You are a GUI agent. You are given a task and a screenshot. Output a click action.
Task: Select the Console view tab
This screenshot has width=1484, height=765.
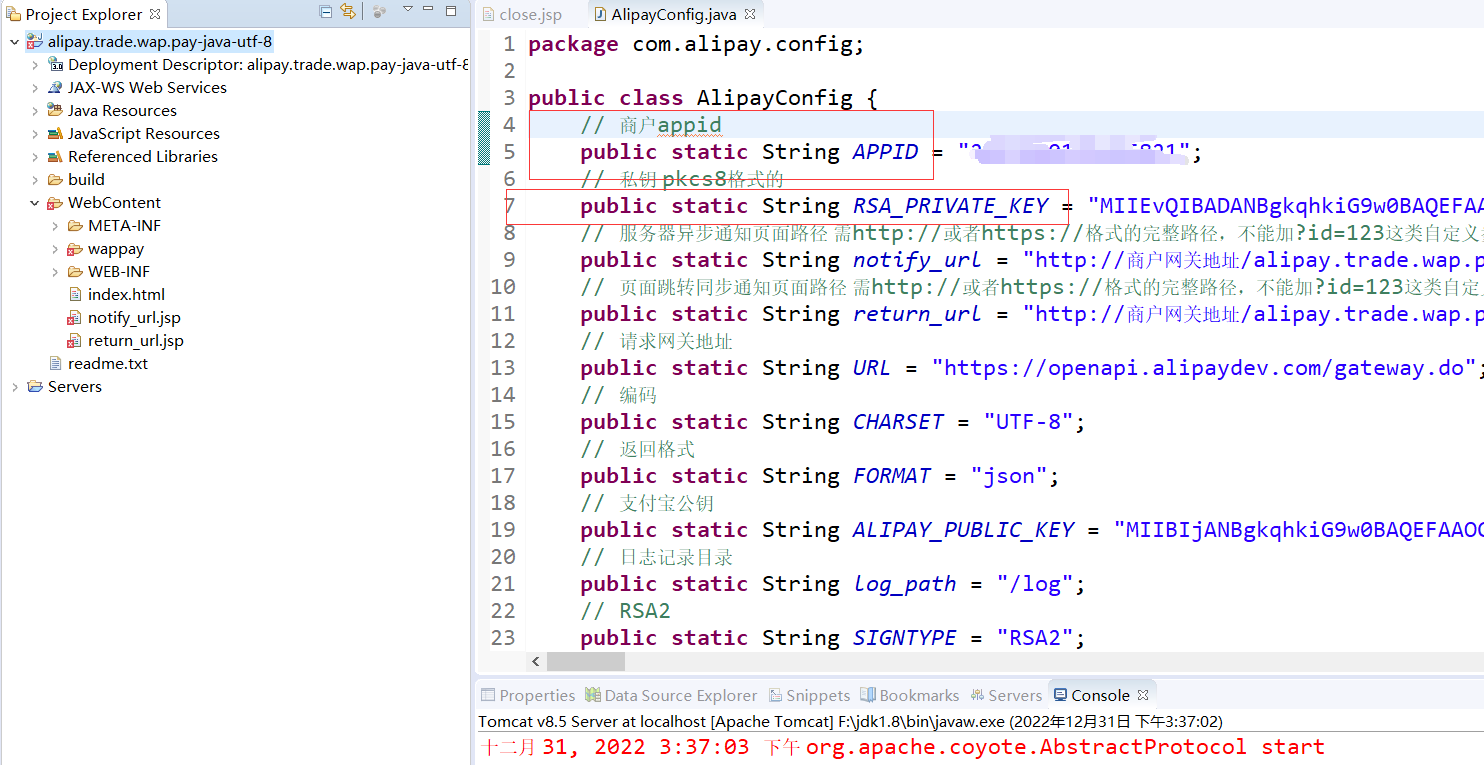[1100, 695]
